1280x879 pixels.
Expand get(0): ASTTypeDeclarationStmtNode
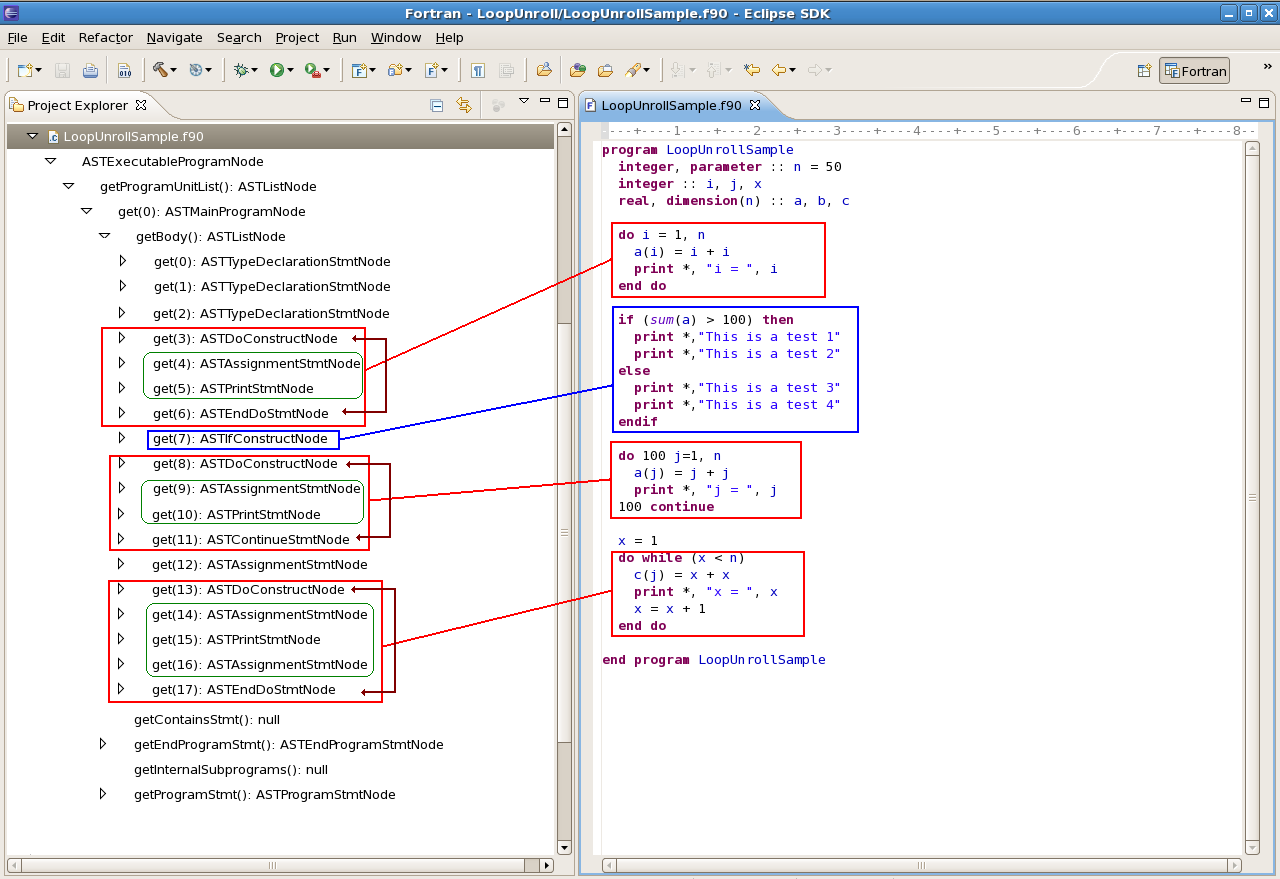click(x=122, y=261)
